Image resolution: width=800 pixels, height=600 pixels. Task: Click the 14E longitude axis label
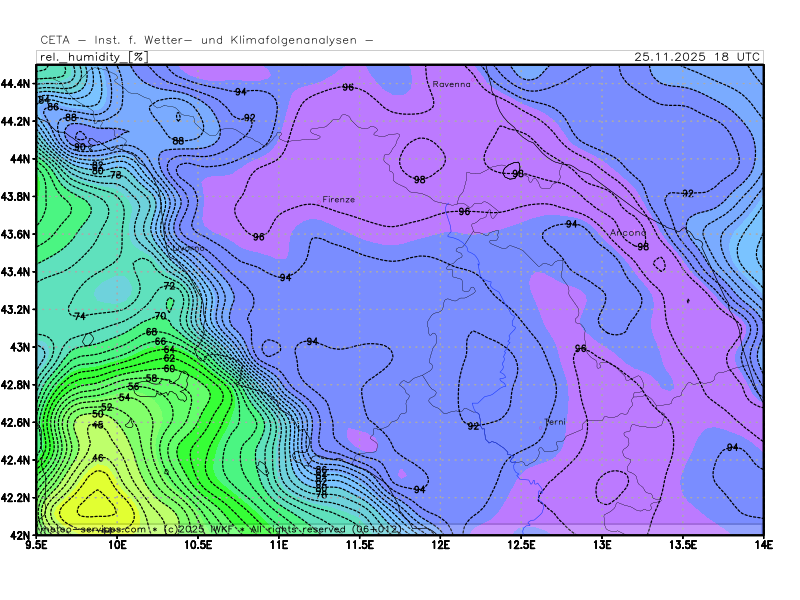click(763, 545)
